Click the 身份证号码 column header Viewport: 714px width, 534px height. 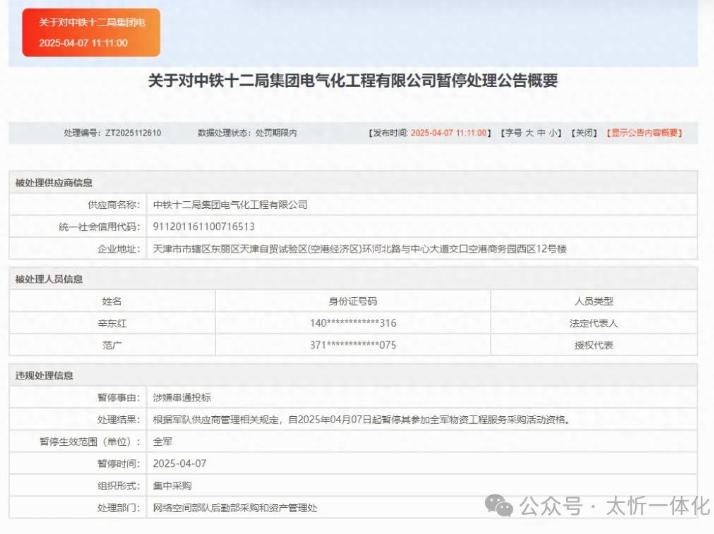352,301
